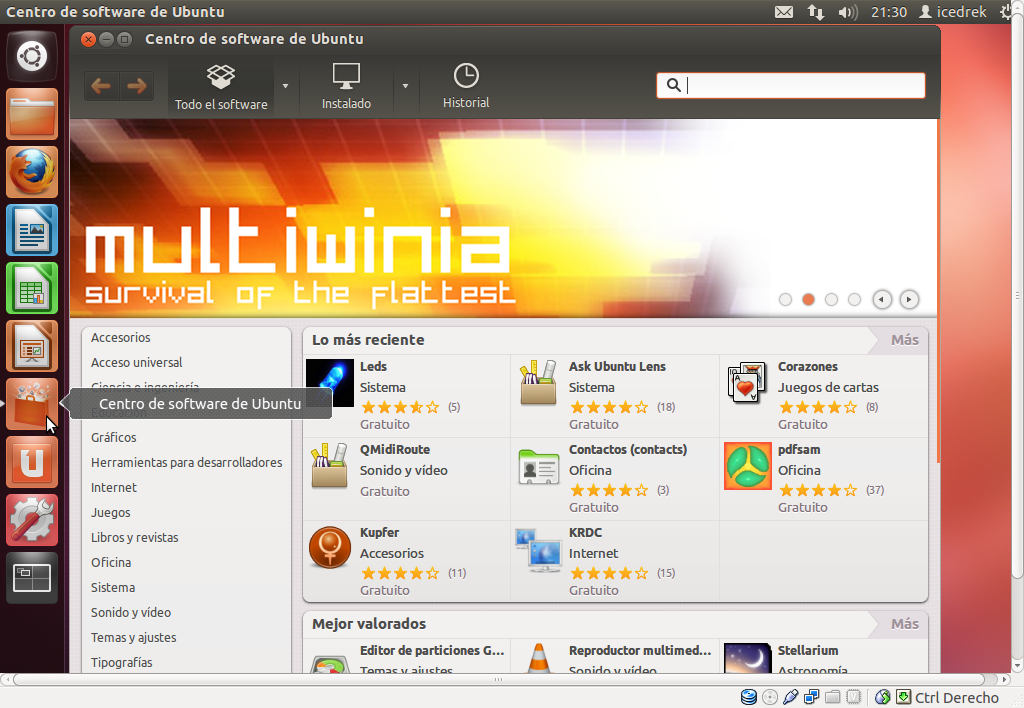
Task: Click inside the search input field
Action: [800, 85]
